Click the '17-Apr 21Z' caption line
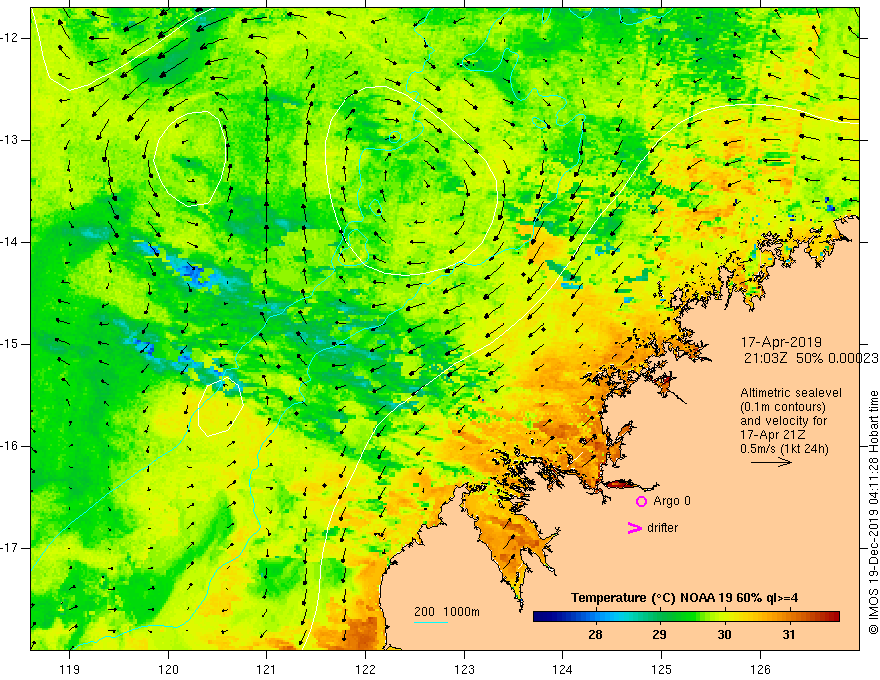The width and height of the screenshot is (880, 680). tap(772, 435)
